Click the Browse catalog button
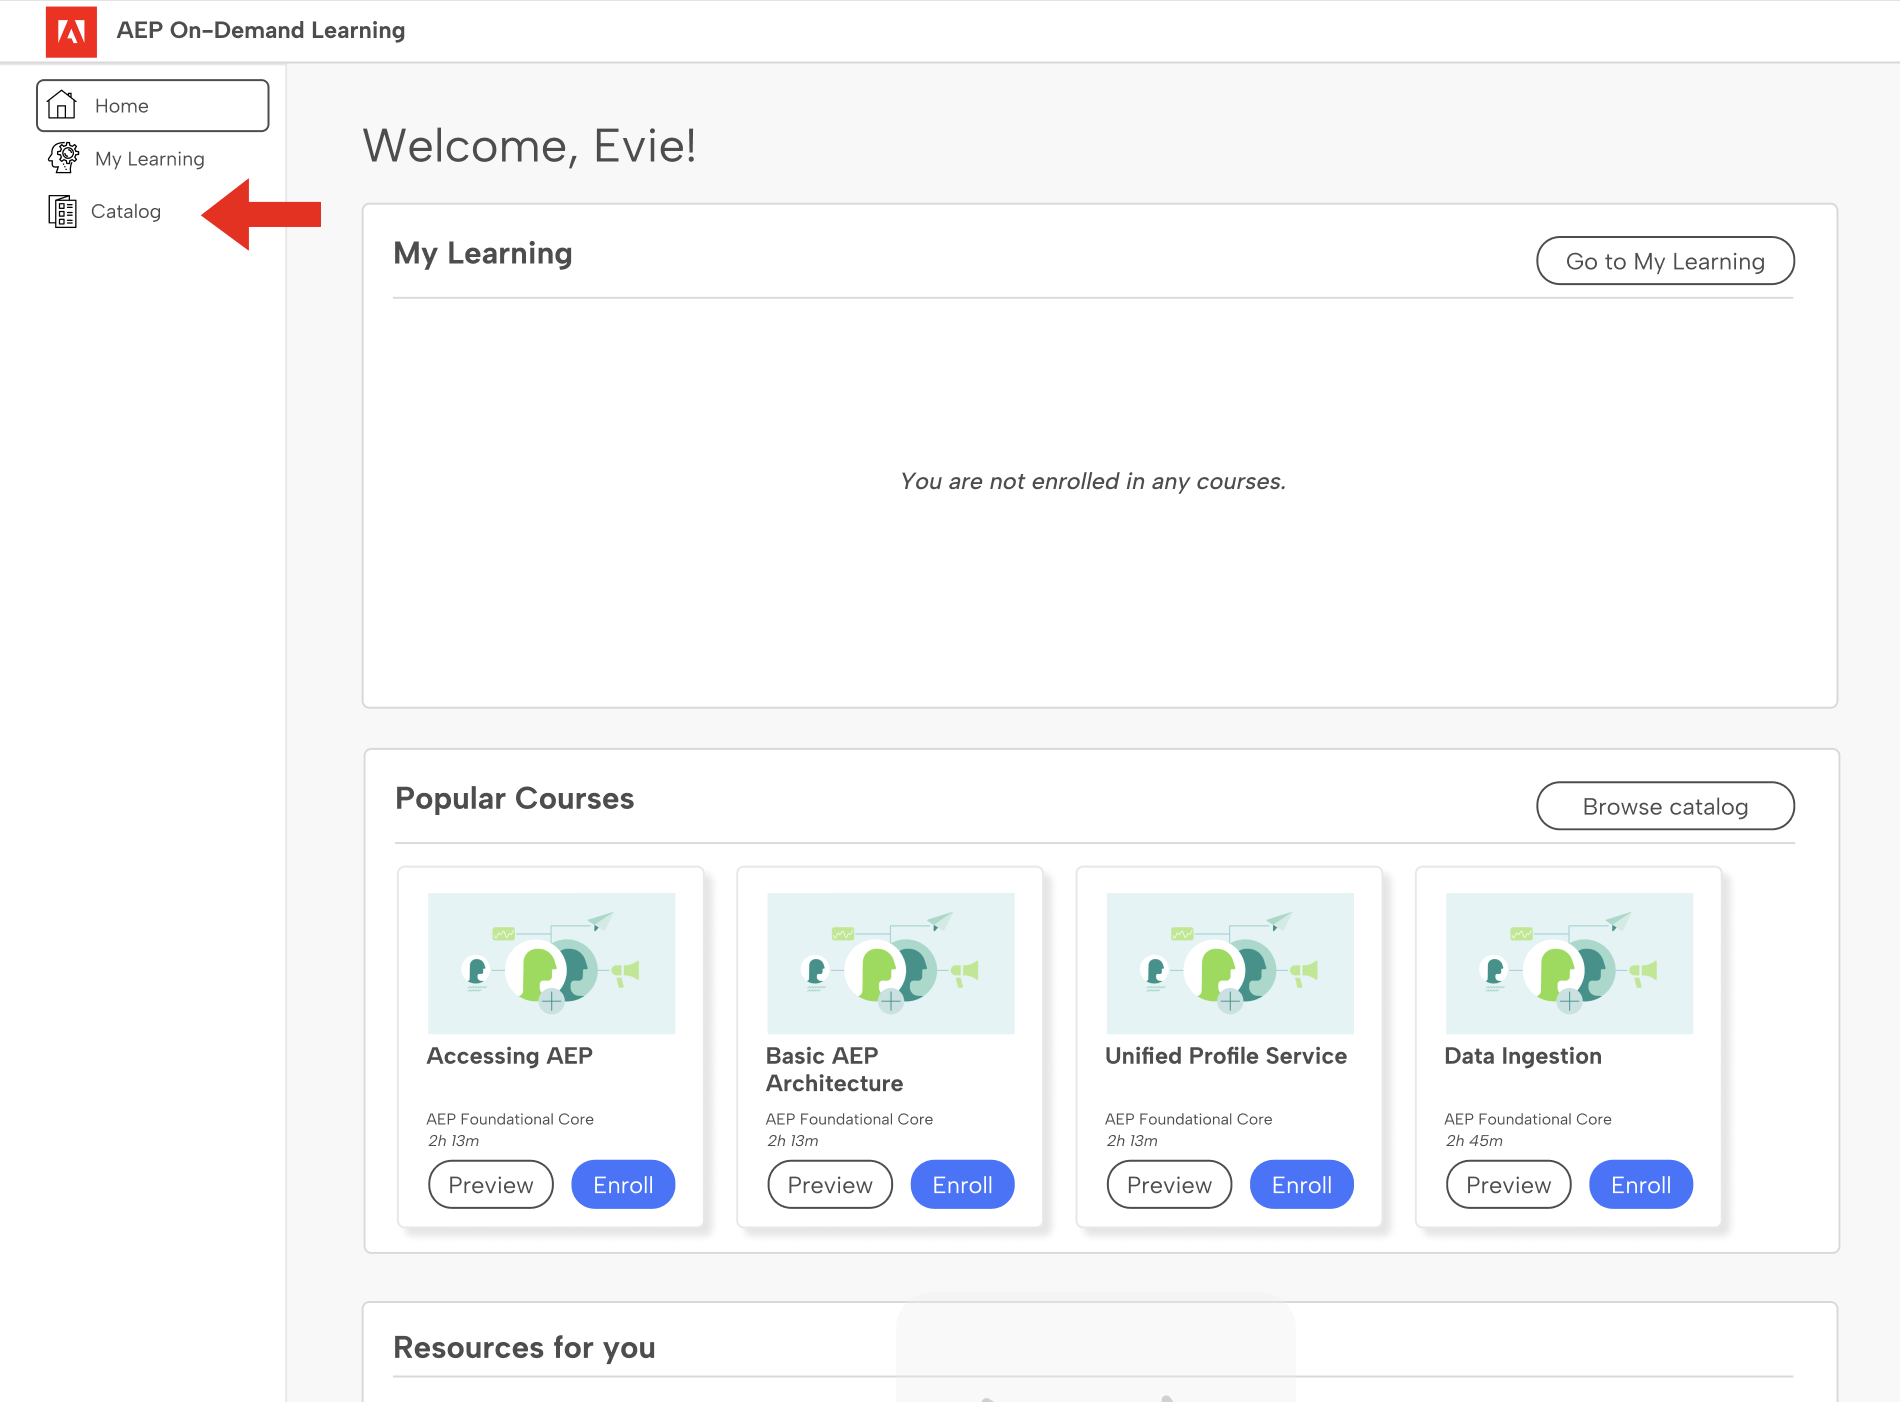 (x=1665, y=806)
